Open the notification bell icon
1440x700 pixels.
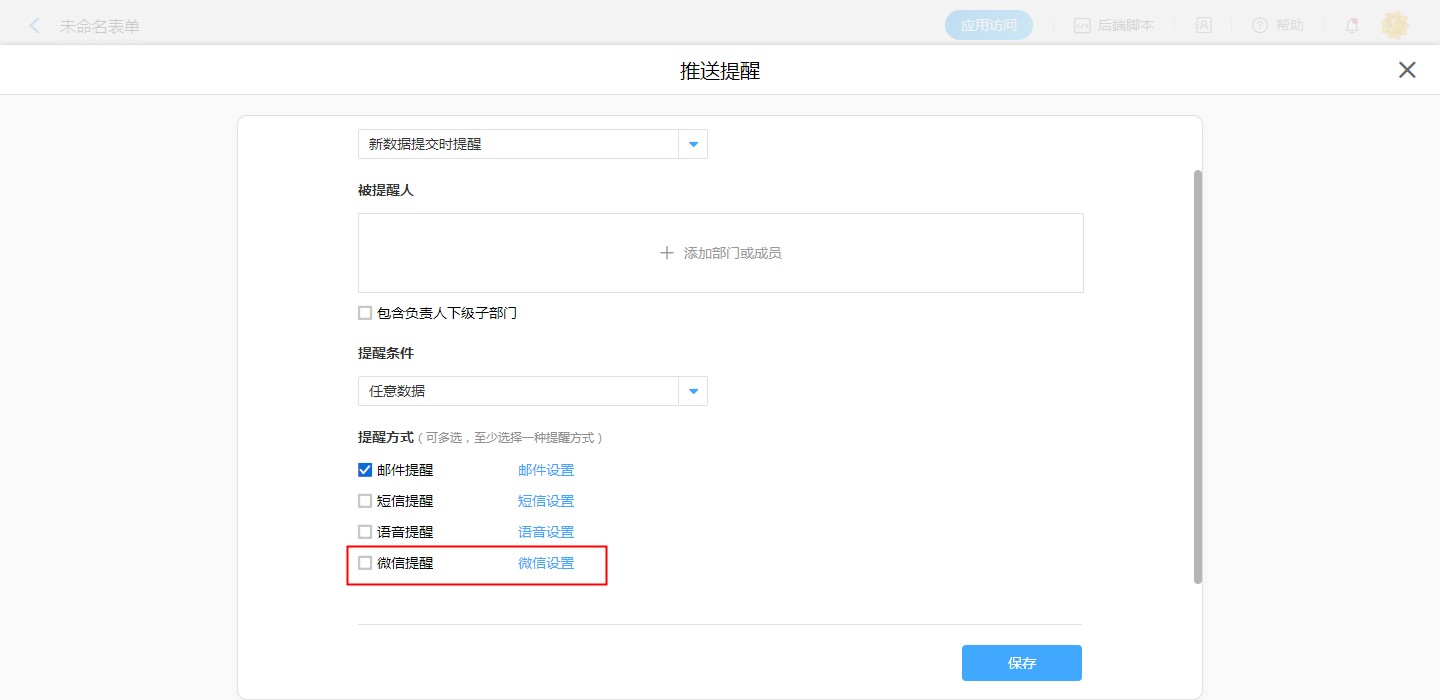pyautogui.click(x=1351, y=26)
